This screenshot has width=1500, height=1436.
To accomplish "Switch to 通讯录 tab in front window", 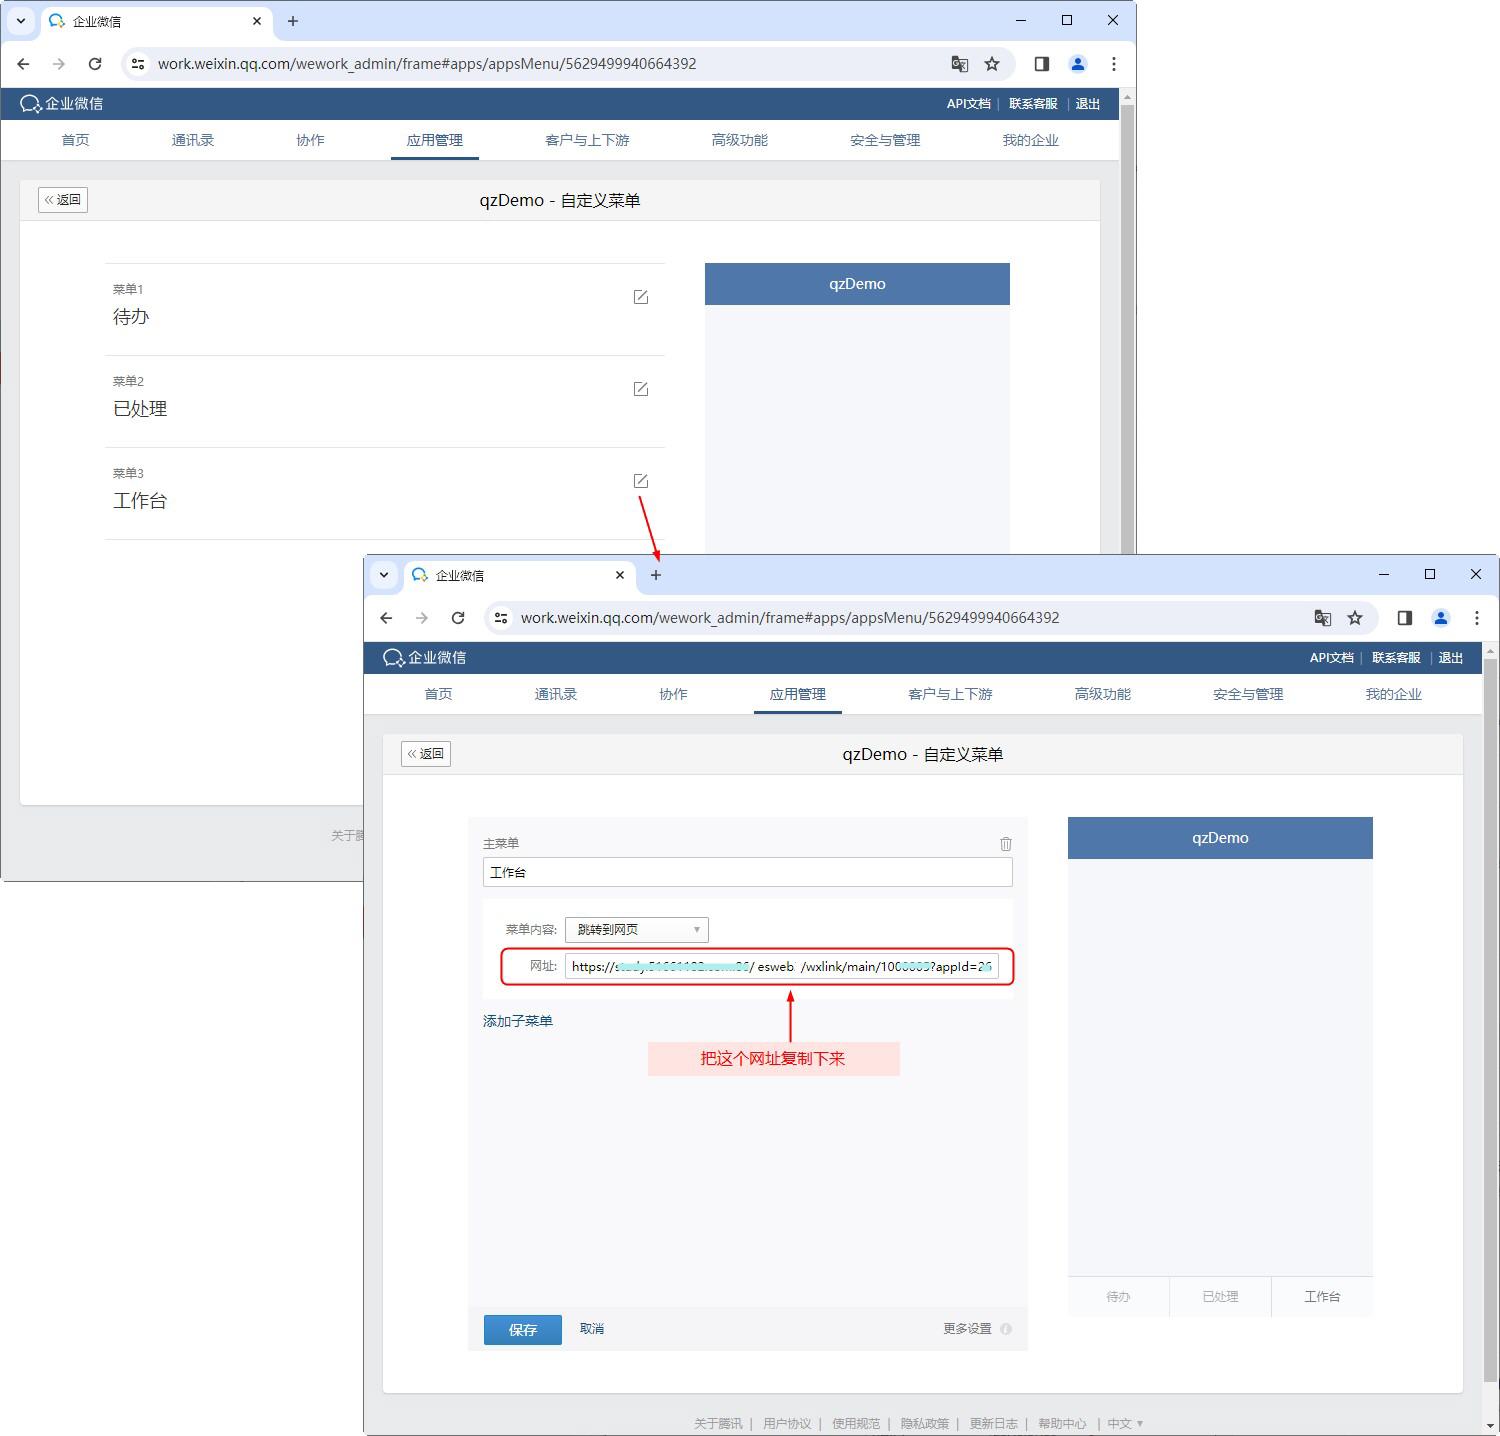I will click(555, 694).
